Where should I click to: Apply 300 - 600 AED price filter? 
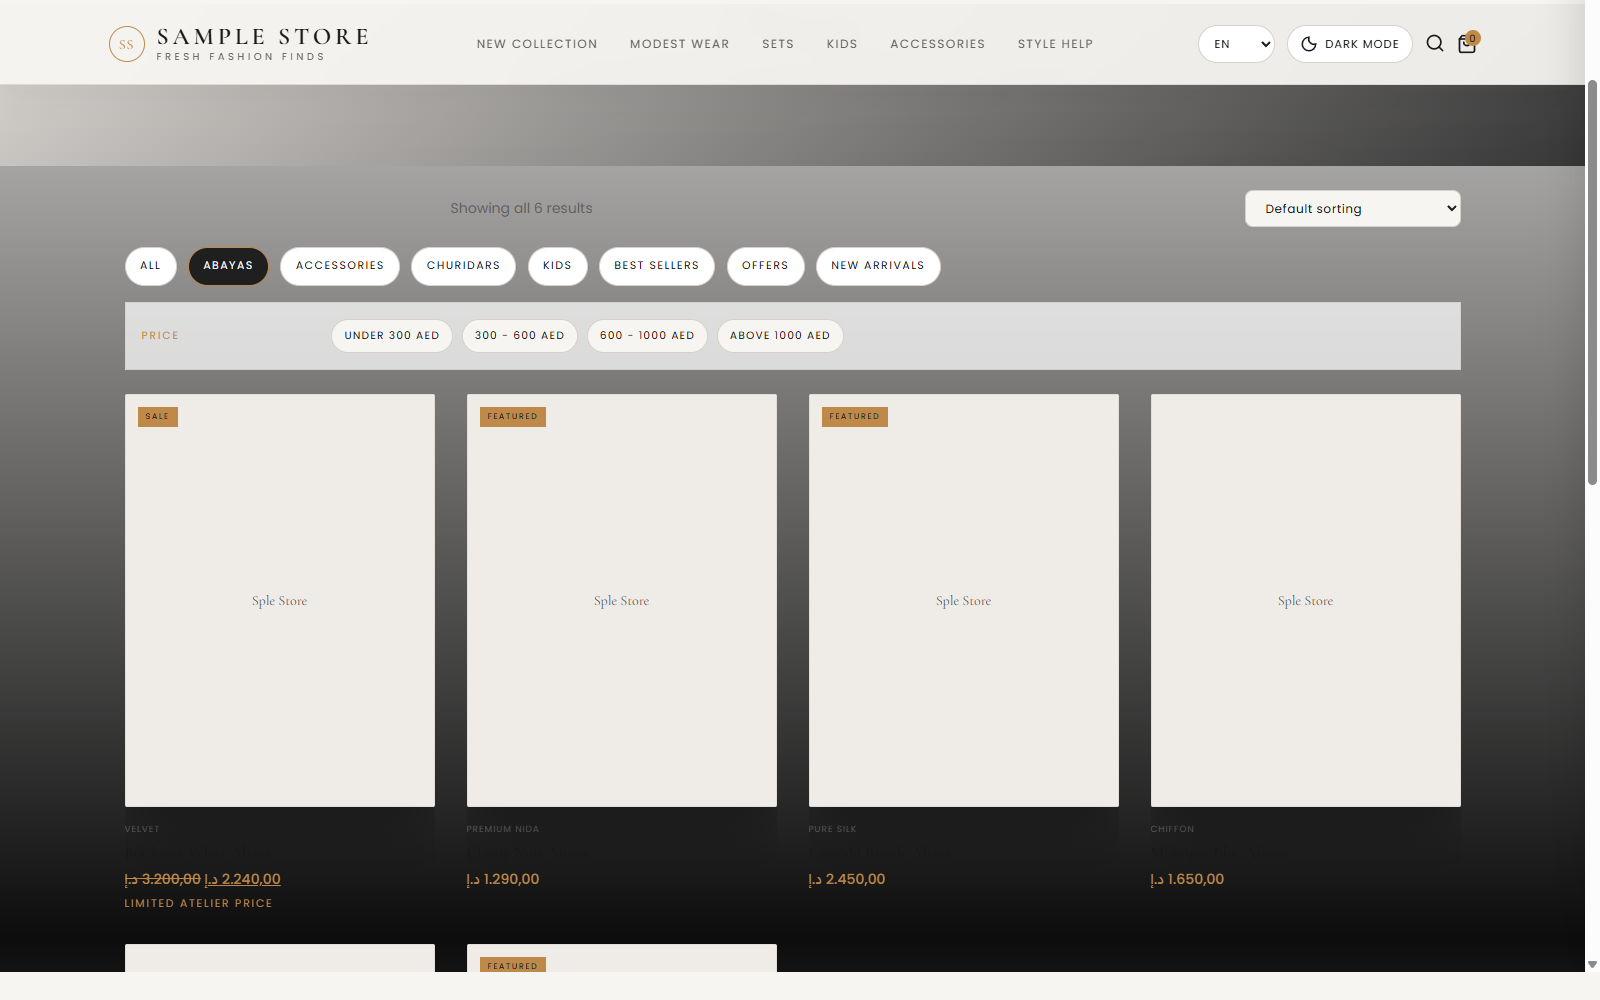tap(520, 336)
